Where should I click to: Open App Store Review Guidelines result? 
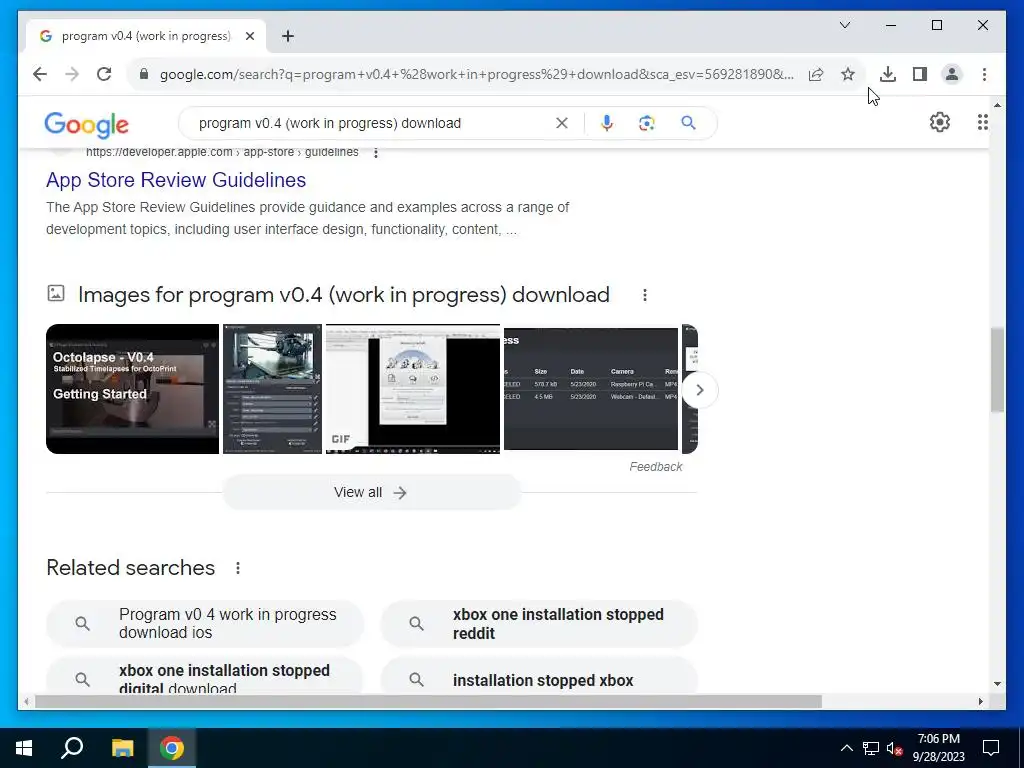click(x=176, y=180)
